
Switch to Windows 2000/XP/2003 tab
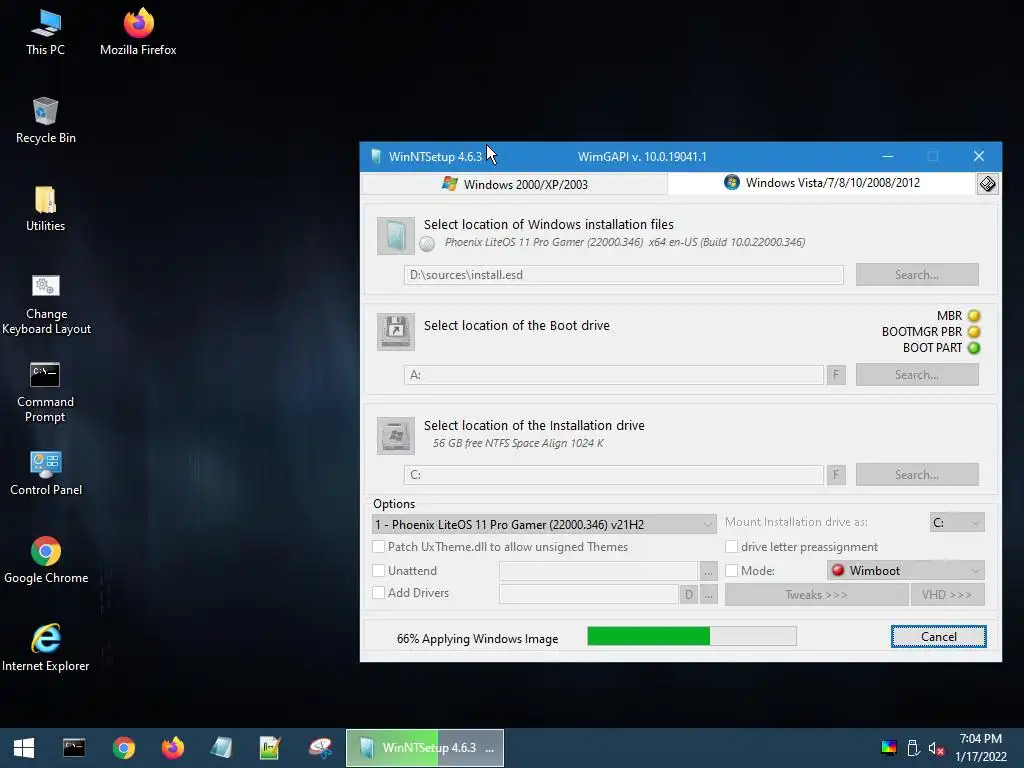[515, 184]
